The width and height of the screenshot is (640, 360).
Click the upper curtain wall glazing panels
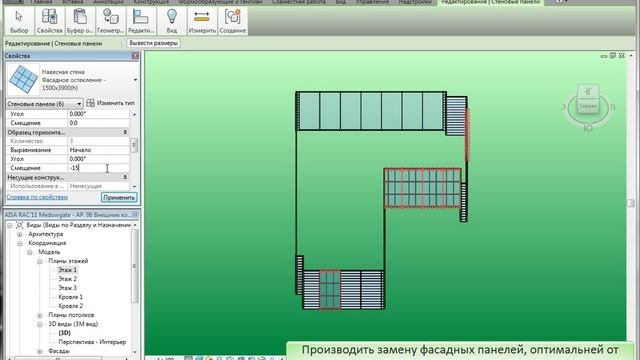371,111
